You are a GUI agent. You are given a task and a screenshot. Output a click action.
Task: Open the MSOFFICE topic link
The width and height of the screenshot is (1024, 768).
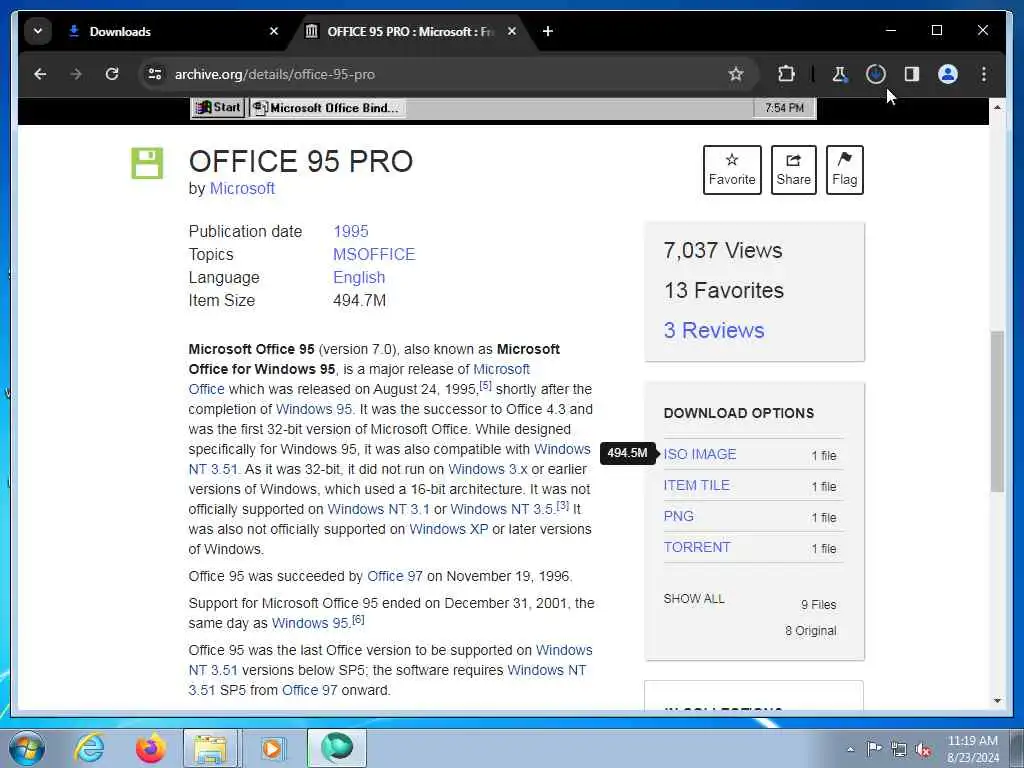point(374,255)
